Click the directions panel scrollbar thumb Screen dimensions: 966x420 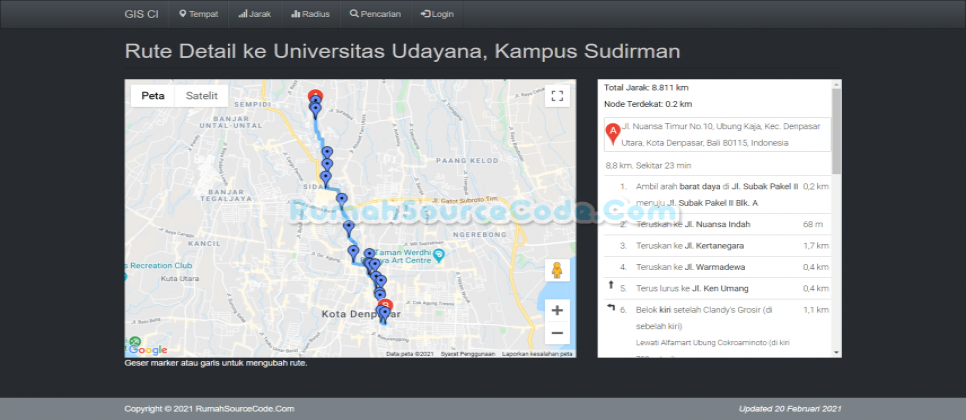[836, 131]
